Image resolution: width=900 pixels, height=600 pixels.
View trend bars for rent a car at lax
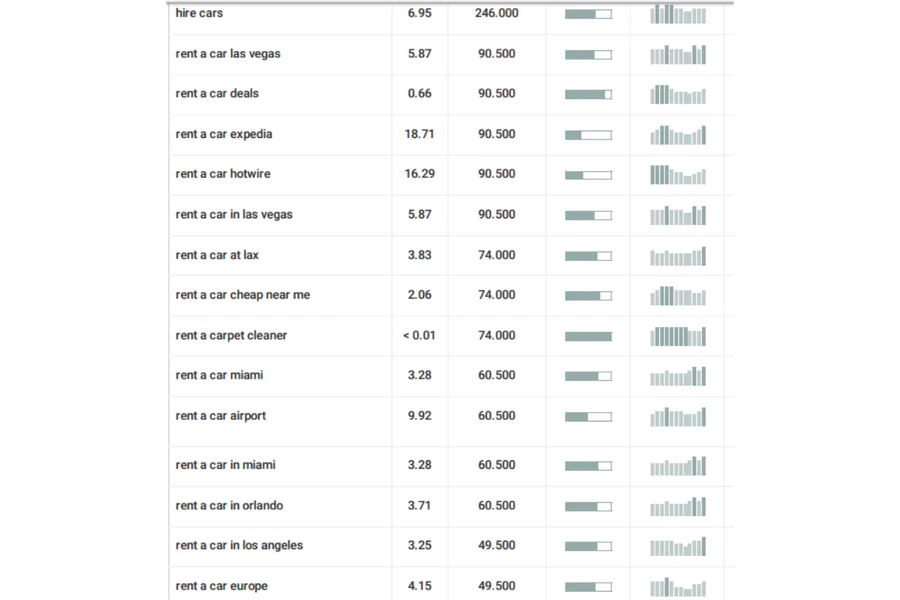(678, 256)
